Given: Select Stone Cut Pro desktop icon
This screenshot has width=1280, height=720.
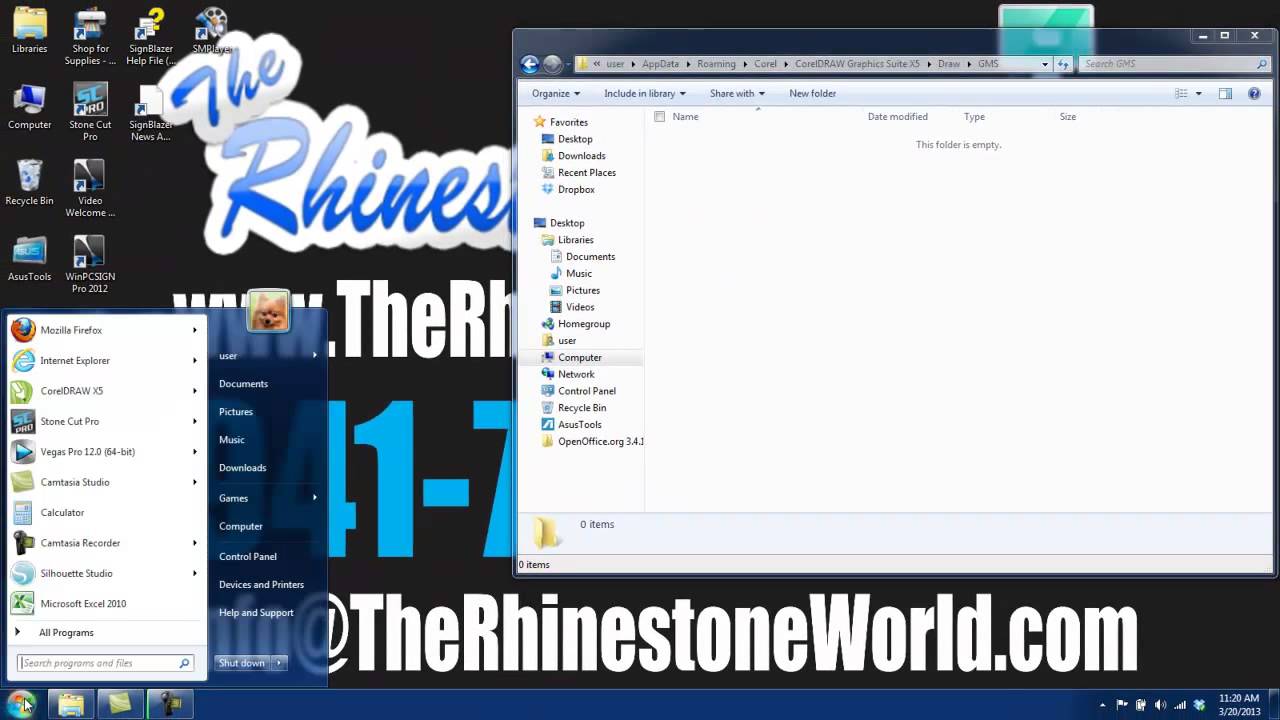Looking at the screenshot, I should 90,112.
